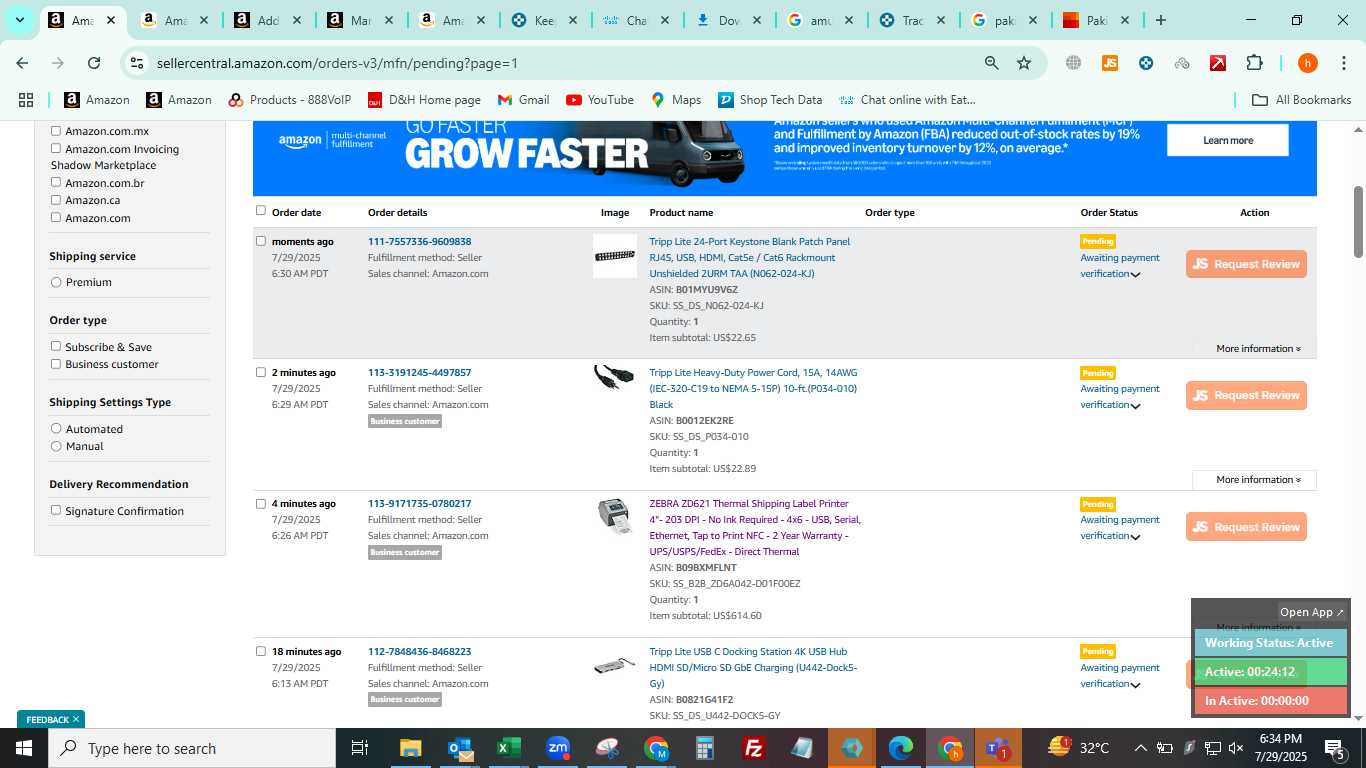Open the Keepa blue circle extension icon
The height and width of the screenshot is (768, 1366).
coord(1146,63)
